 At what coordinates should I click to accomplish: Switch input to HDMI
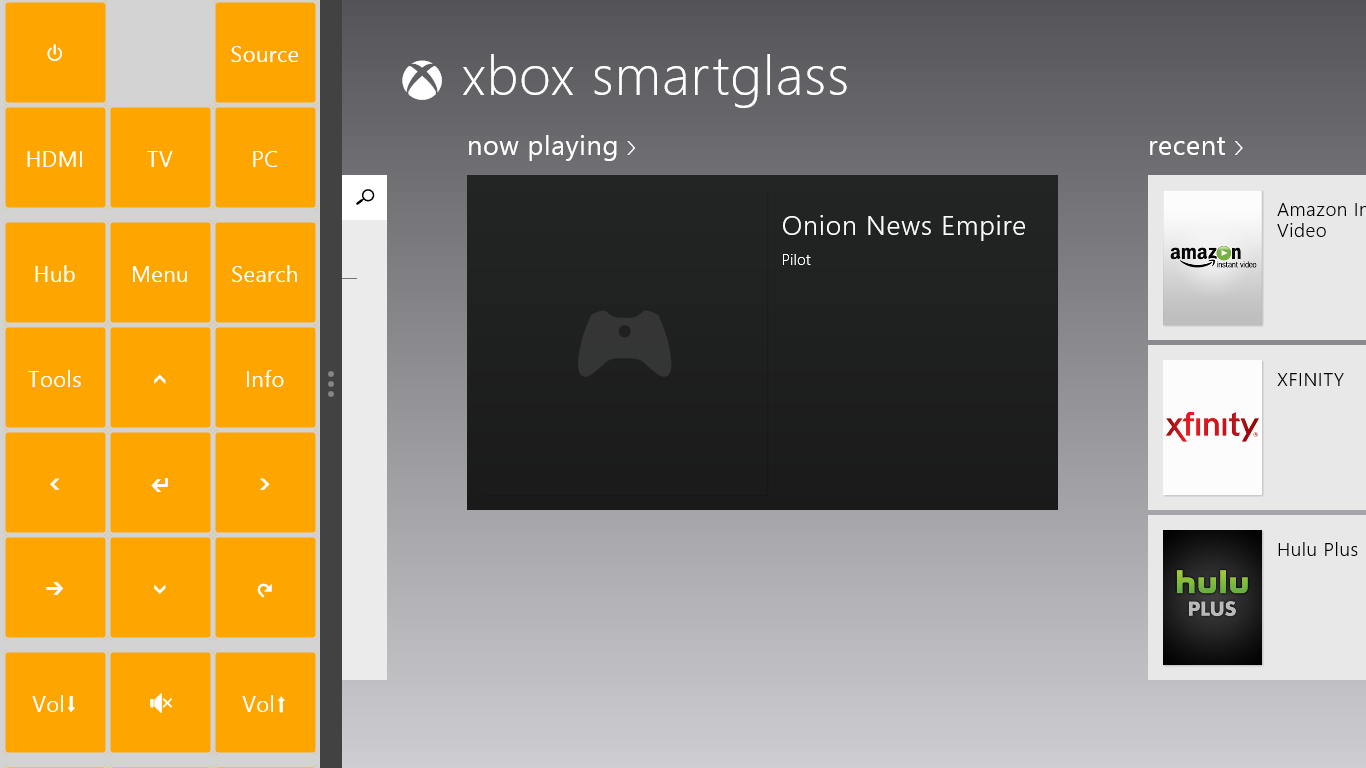pyautogui.click(x=55, y=158)
